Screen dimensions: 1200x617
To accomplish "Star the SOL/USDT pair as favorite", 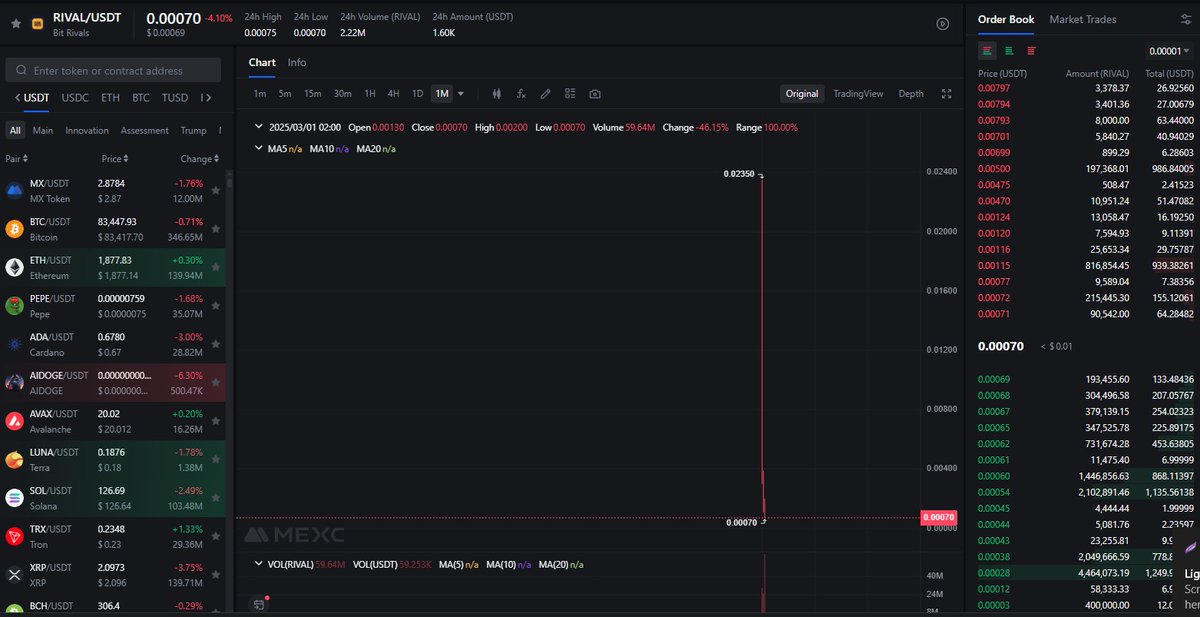I will coord(215,498).
